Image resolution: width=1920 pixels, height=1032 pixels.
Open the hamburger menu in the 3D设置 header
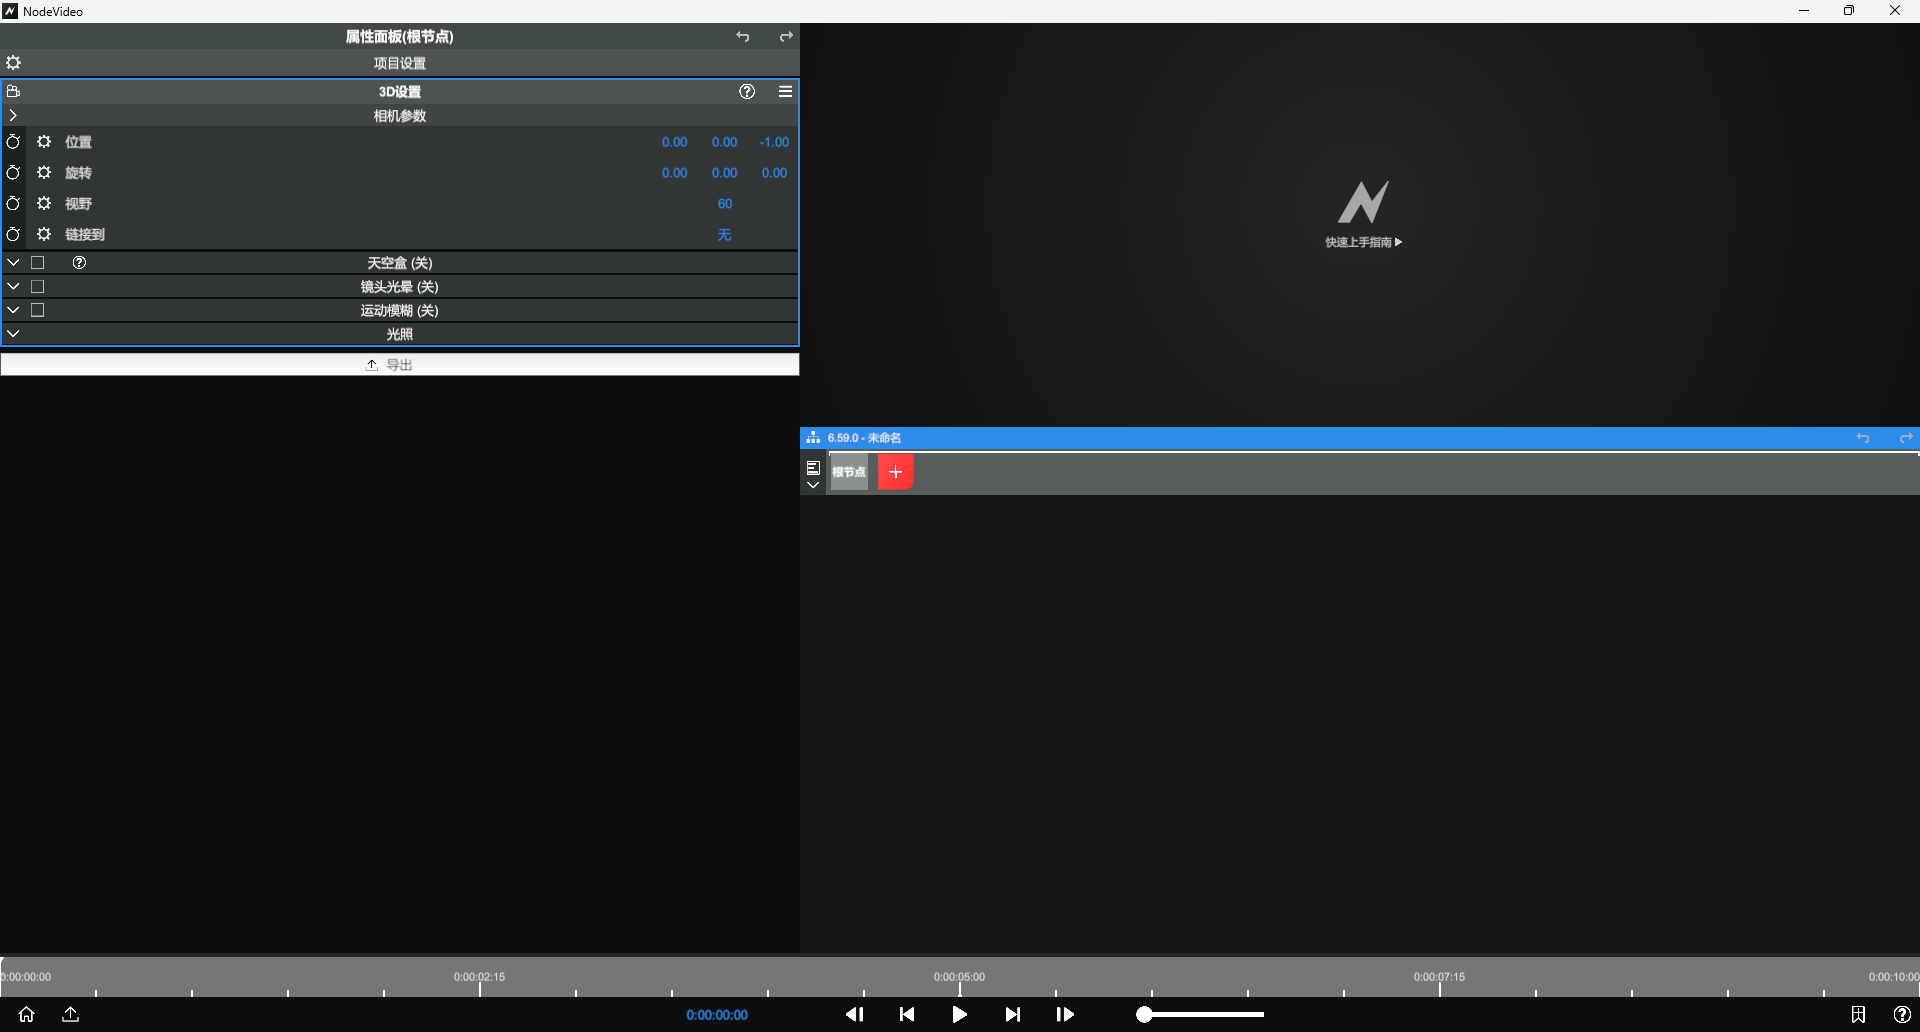pos(785,91)
